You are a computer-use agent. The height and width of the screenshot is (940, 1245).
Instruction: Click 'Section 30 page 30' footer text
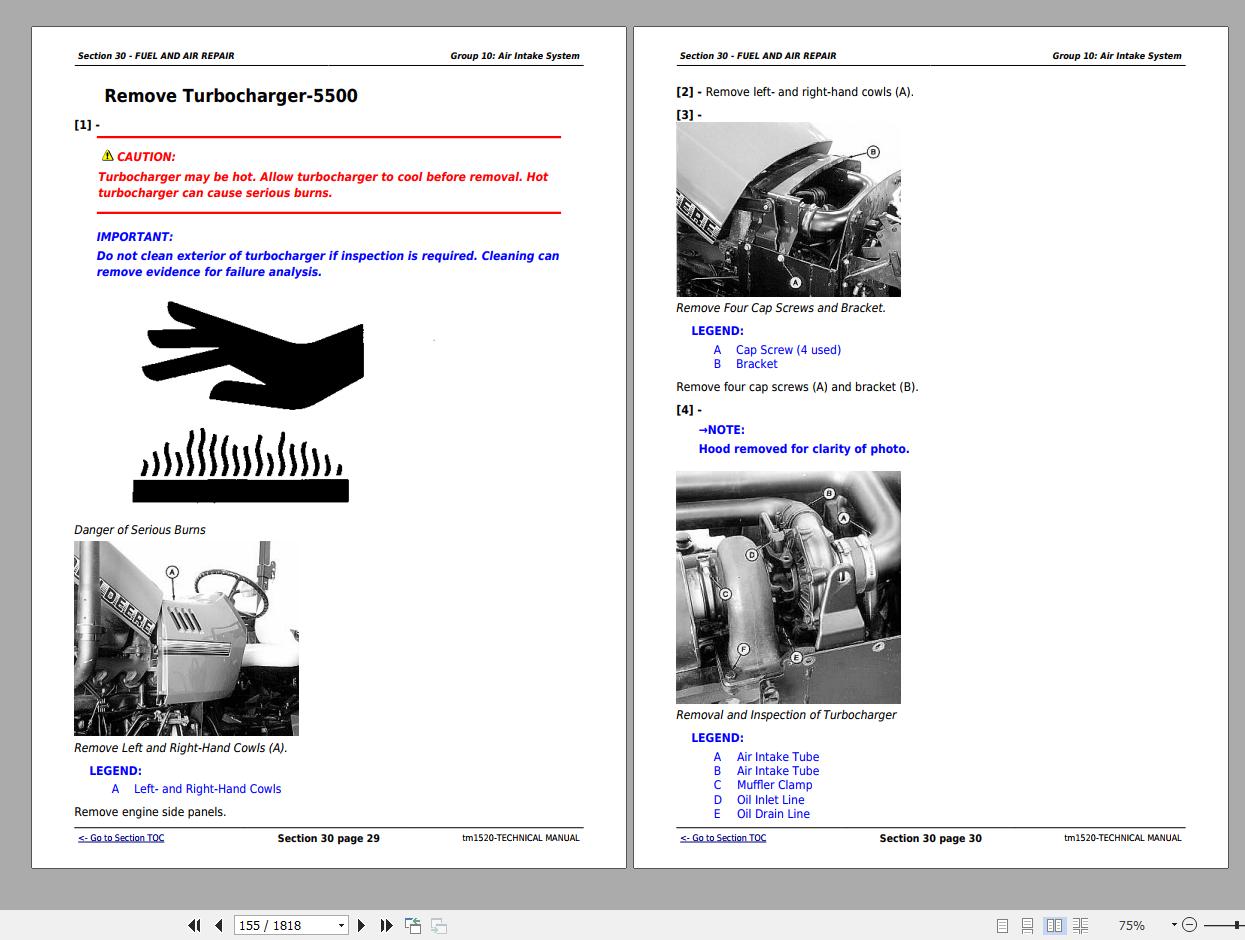click(x=930, y=838)
